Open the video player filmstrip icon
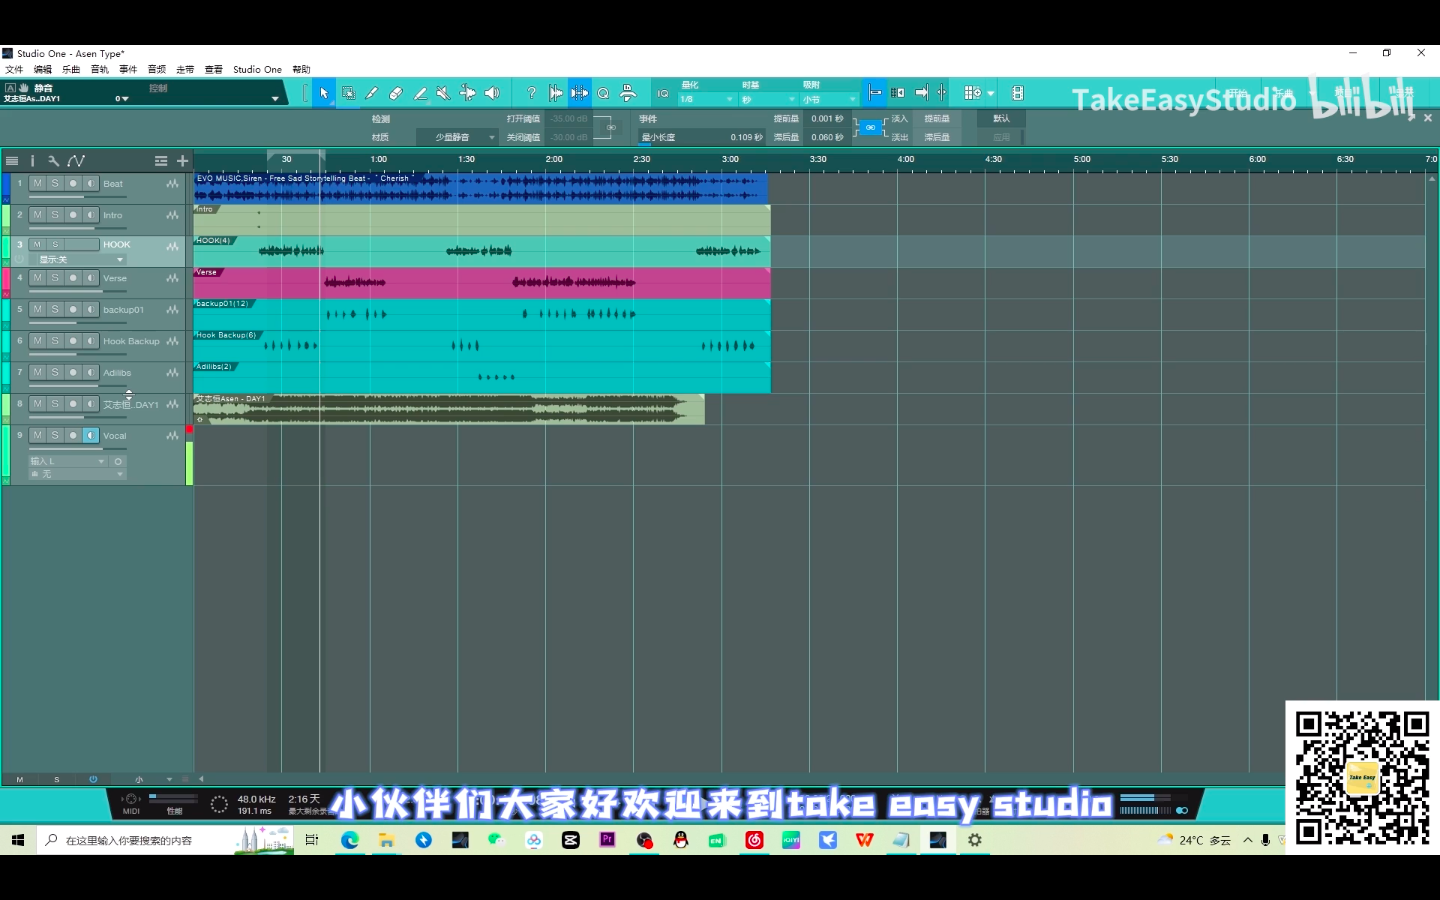The image size is (1440, 900). (x=1018, y=93)
